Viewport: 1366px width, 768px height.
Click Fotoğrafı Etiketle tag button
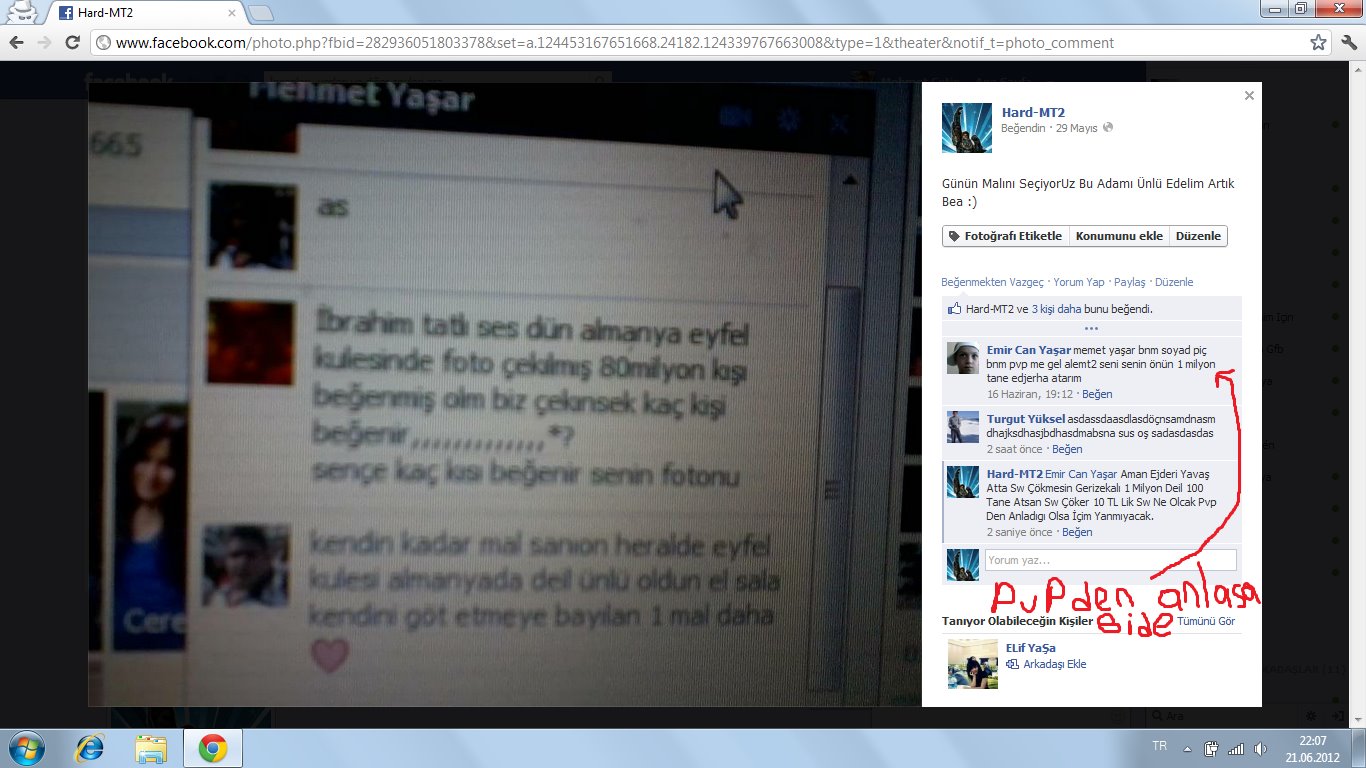1006,236
